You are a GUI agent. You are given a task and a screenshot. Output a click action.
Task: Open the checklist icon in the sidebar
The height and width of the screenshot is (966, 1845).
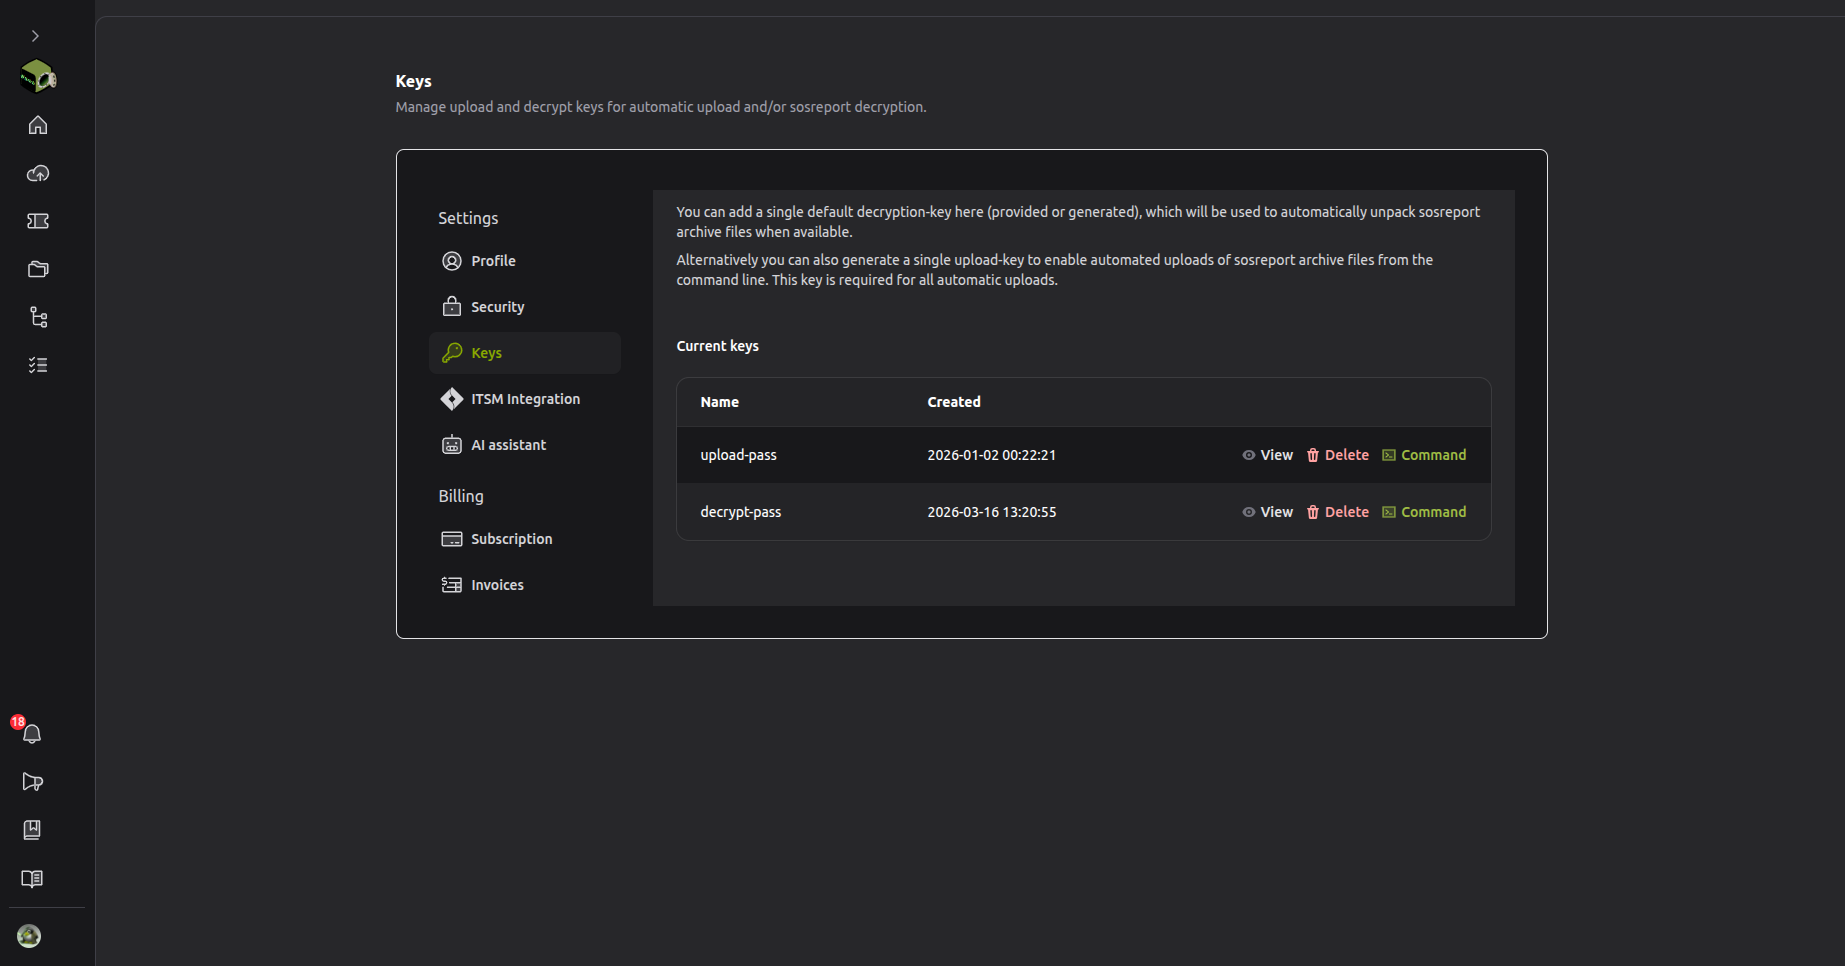coord(38,365)
